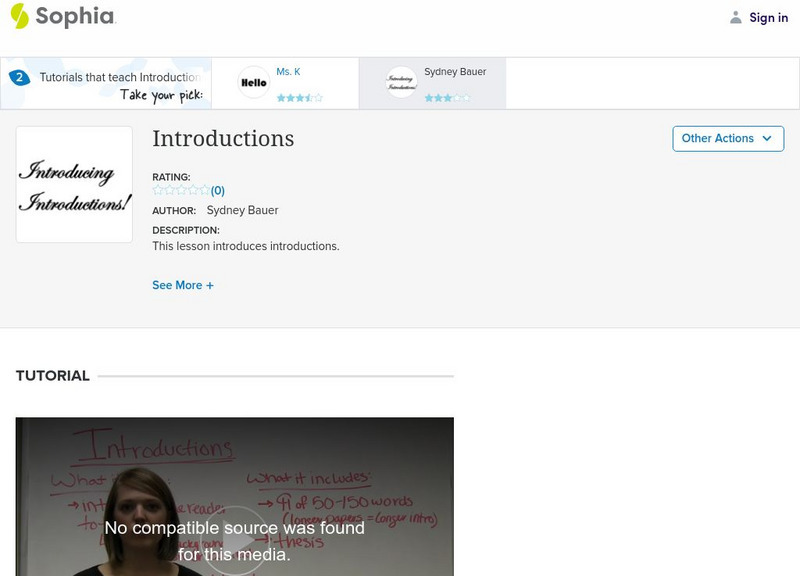This screenshot has width=800, height=576.
Task: Click the first empty rating star under RATING
Action: (156, 188)
